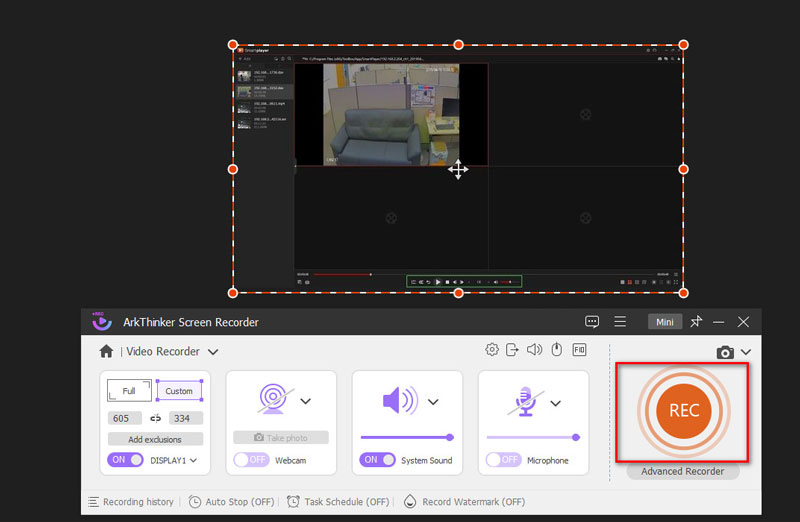The image size is (800, 522).
Task: Turn on the Microphone toggle
Action: (504, 460)
